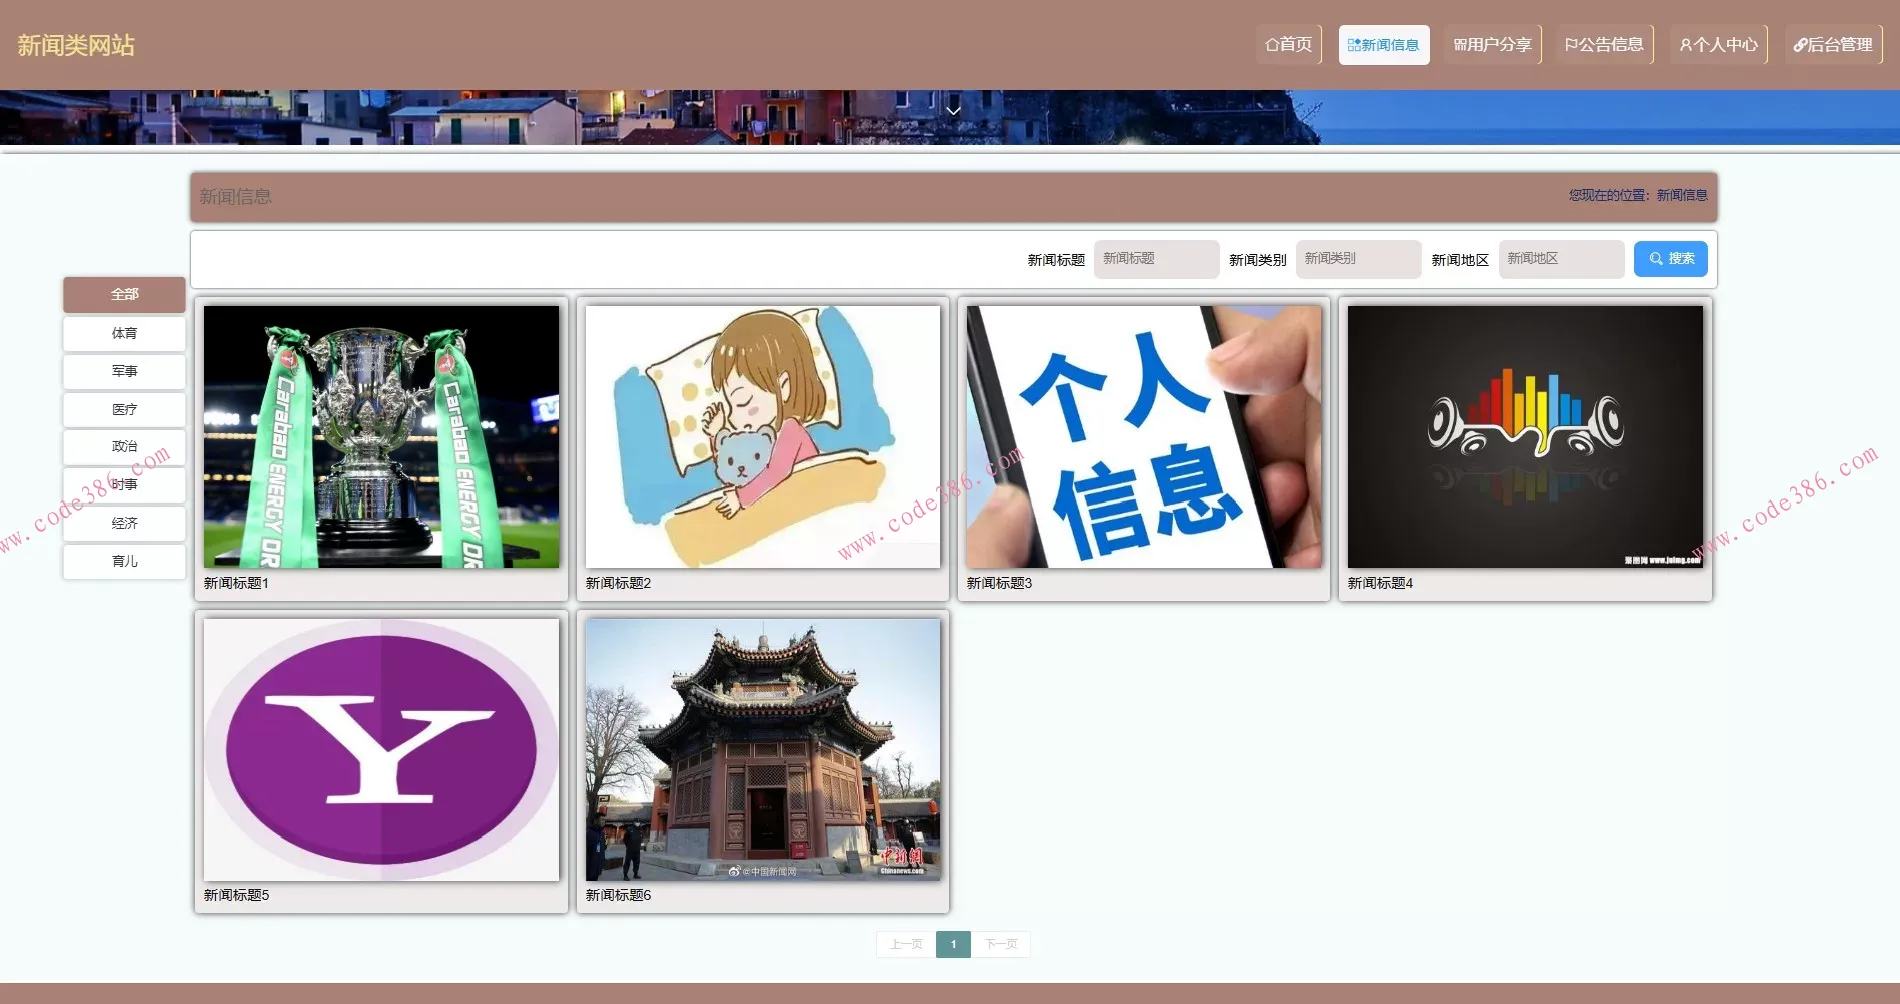Viewport: 1900px width, 1004px height.
Task: Click the 新闻信息 breadcrumb location text
Action: click(x=1682, y=195)
